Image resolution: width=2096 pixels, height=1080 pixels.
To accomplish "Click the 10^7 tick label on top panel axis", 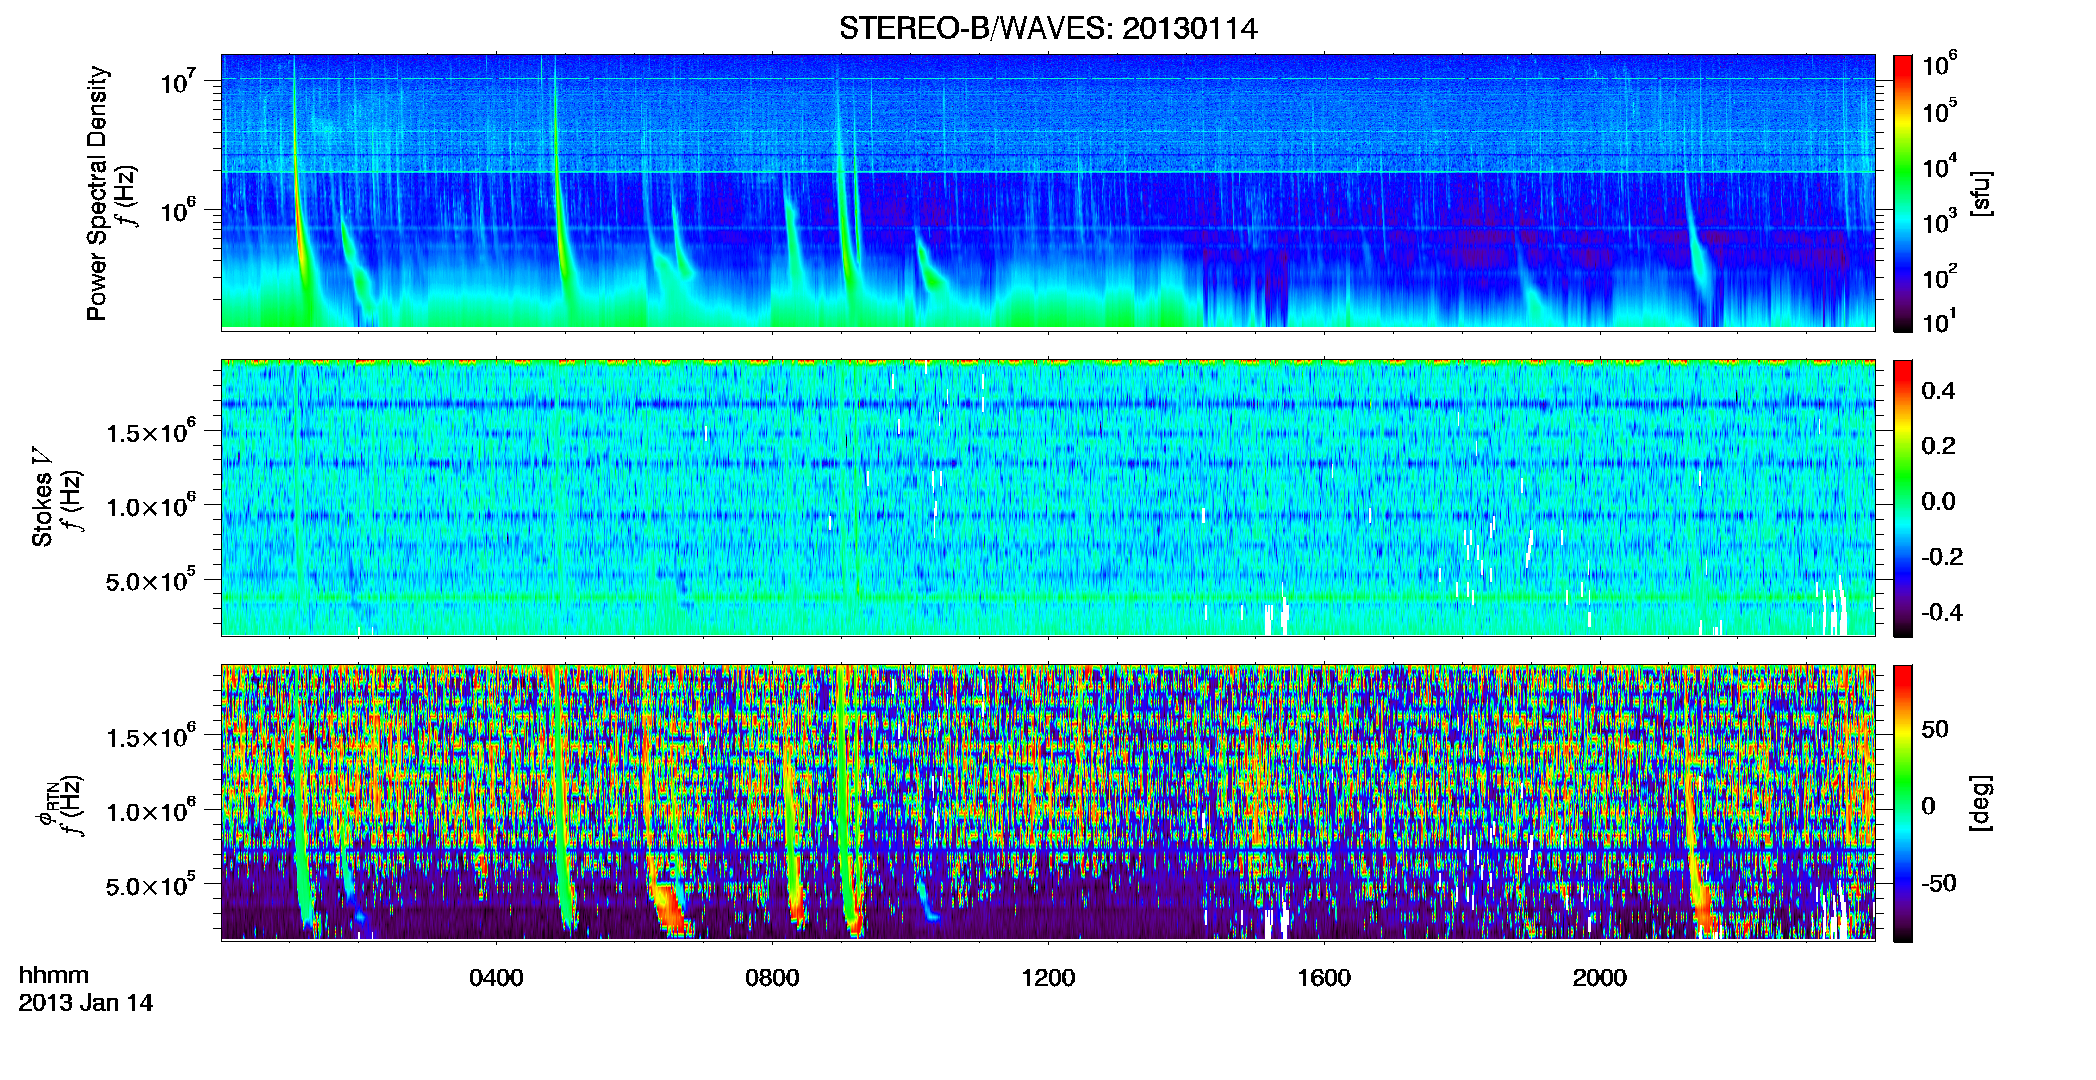I will 179,81.
